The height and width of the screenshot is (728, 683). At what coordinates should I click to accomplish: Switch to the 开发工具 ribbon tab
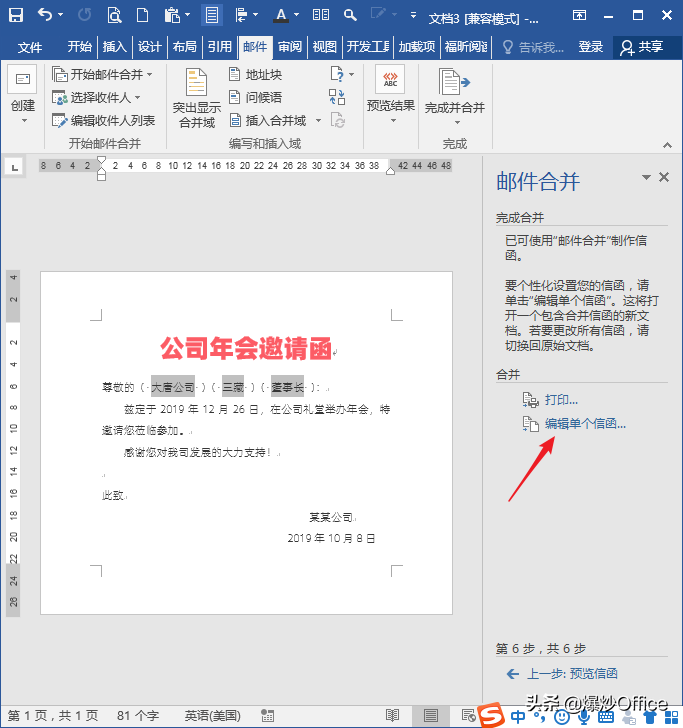(368, 47)
